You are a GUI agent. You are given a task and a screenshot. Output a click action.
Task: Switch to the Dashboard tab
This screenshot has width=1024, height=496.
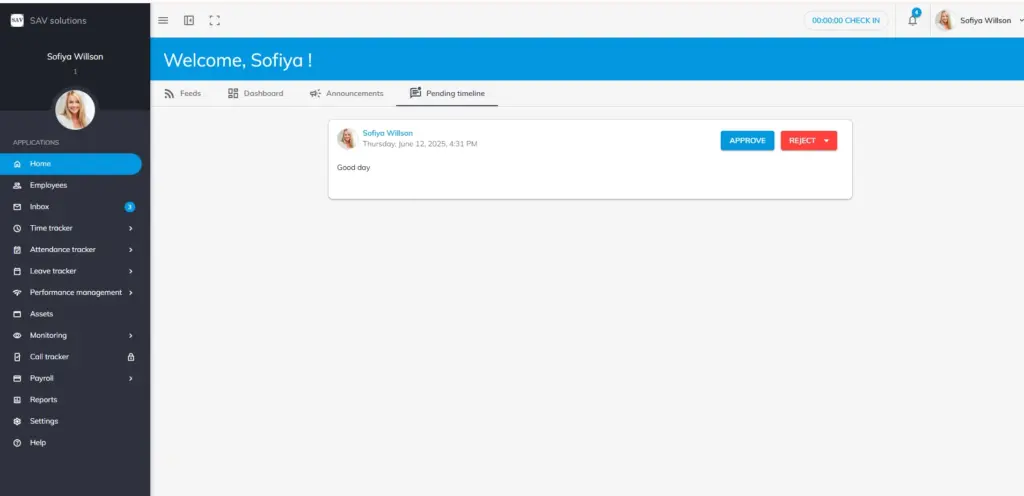(255, 93)
